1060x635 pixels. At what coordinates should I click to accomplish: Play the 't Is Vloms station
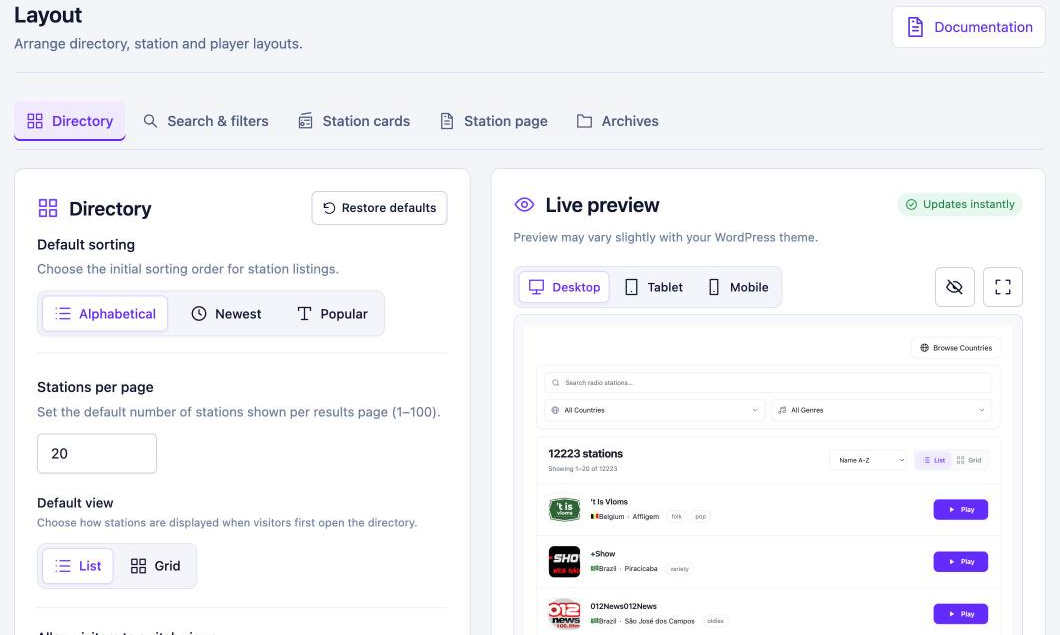961,509
